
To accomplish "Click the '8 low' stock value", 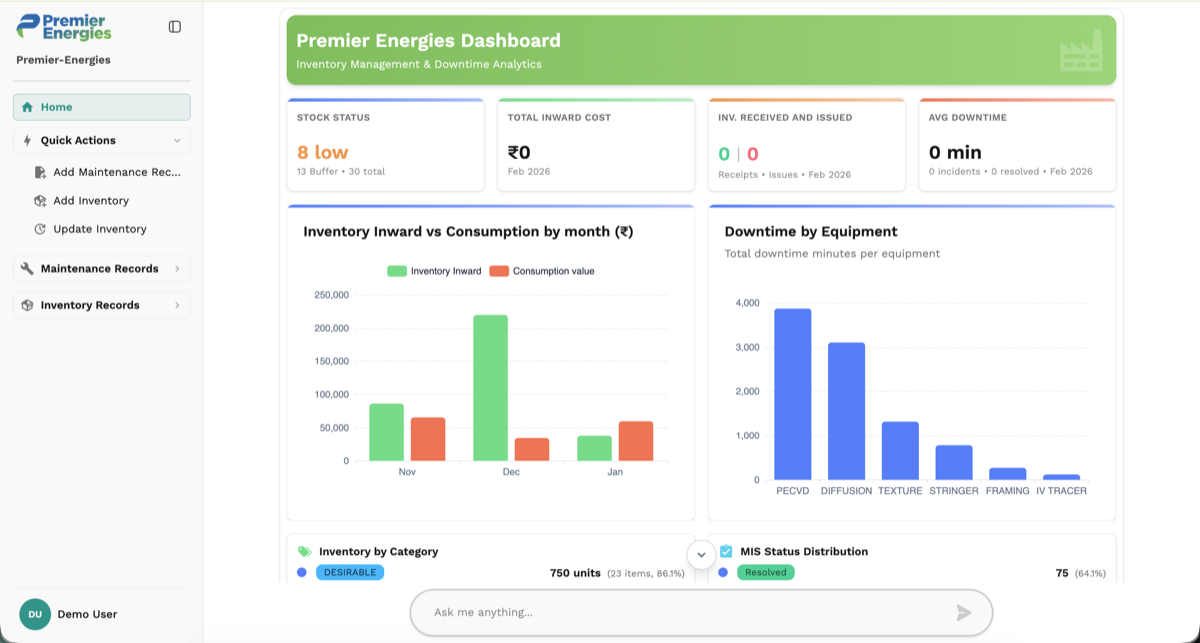I will tap(323, 152).
